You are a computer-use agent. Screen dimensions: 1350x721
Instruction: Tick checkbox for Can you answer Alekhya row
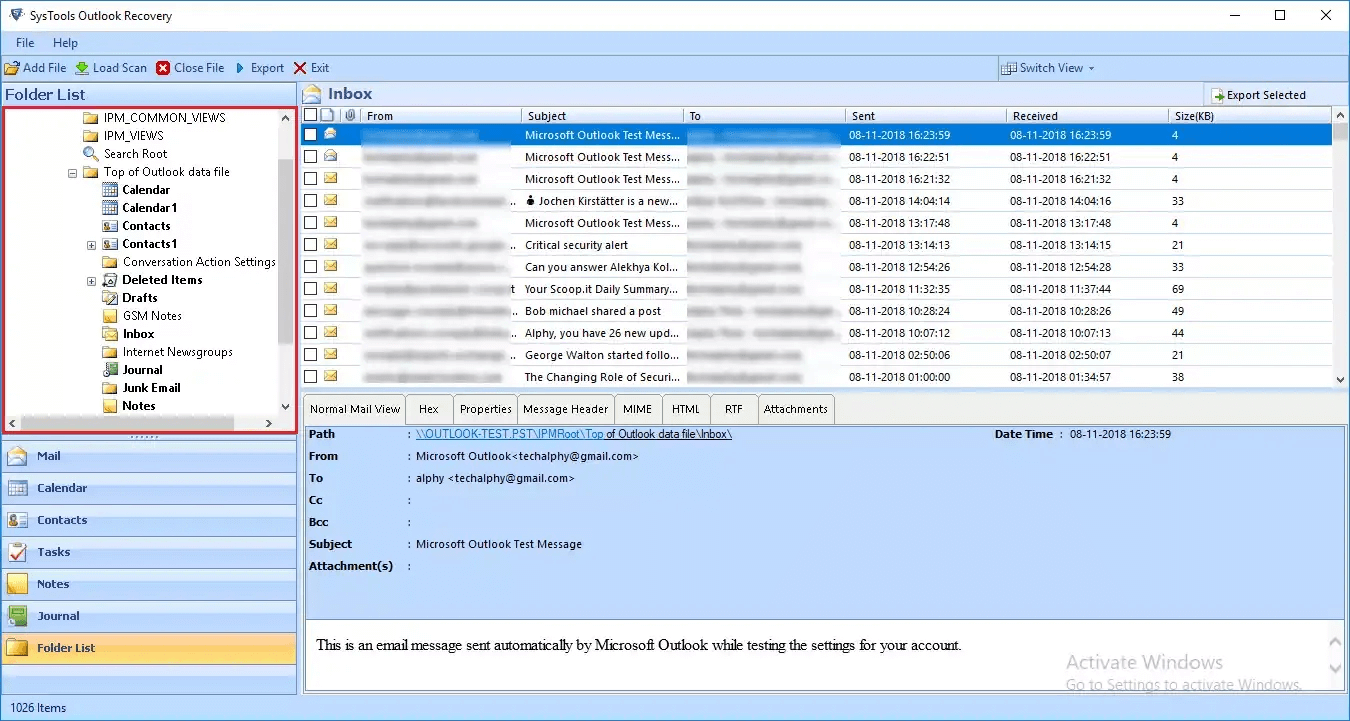(x=310, y=266)
